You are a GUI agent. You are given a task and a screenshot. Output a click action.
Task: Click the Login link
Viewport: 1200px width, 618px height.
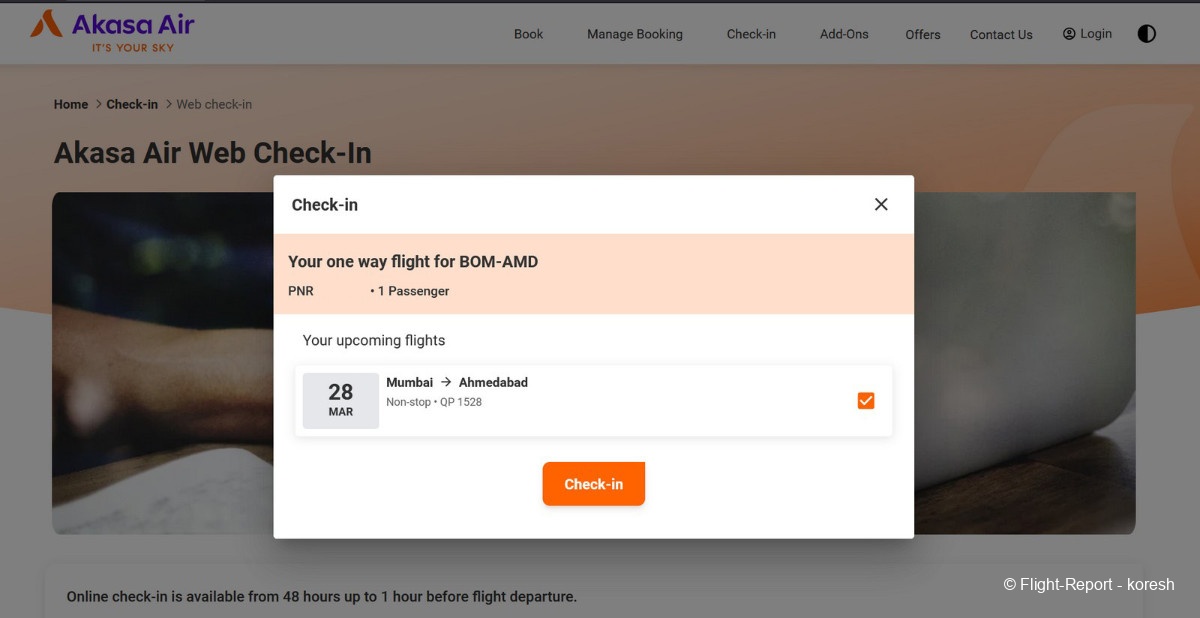(x=1087, y=34)
